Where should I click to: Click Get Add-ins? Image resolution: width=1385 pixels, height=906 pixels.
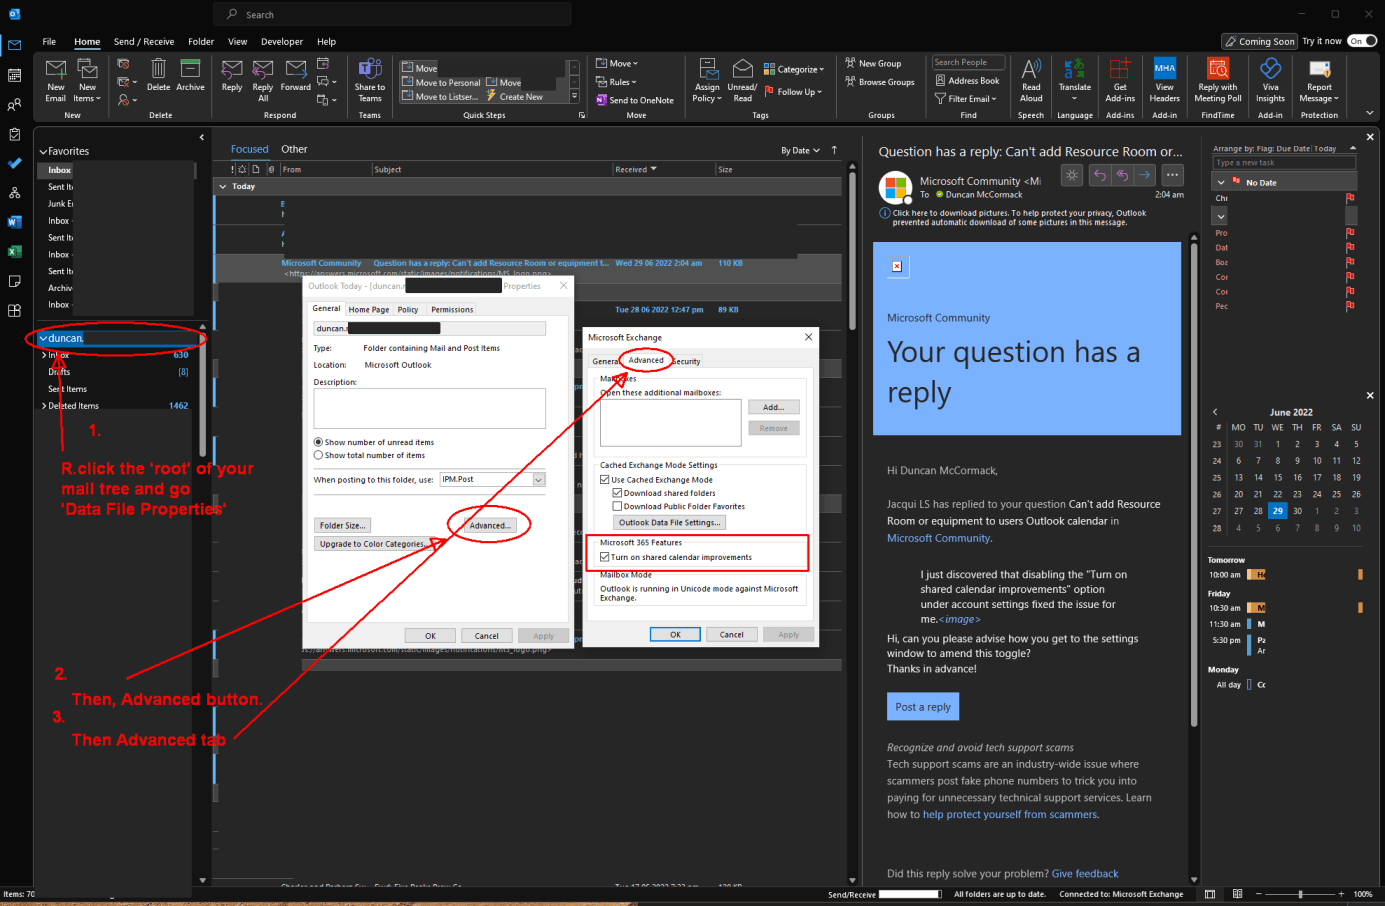click(1120, 80)
